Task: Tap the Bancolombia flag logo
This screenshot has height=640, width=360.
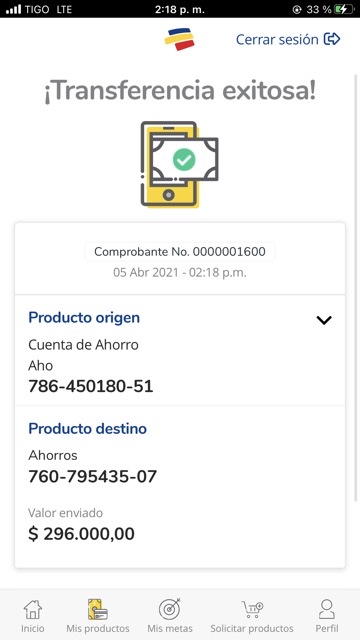Action: 180,39
